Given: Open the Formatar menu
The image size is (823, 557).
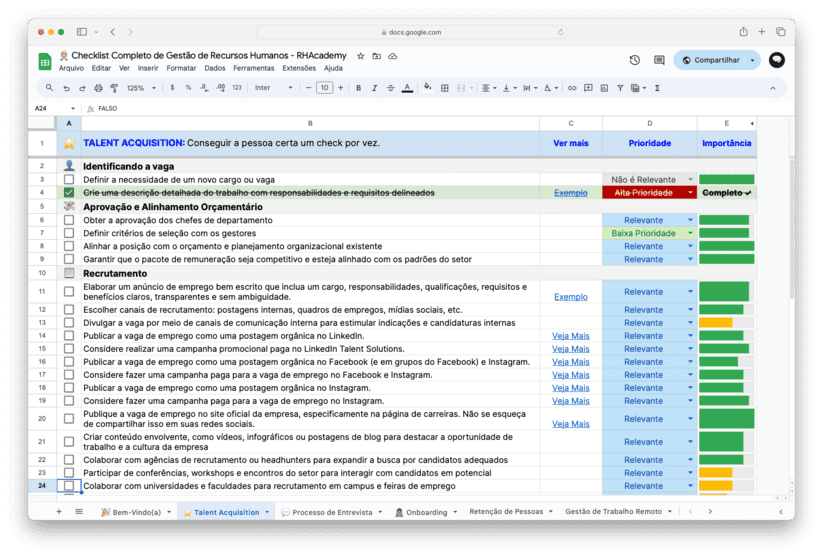Looking at the screenshot, I should [181, 68].
